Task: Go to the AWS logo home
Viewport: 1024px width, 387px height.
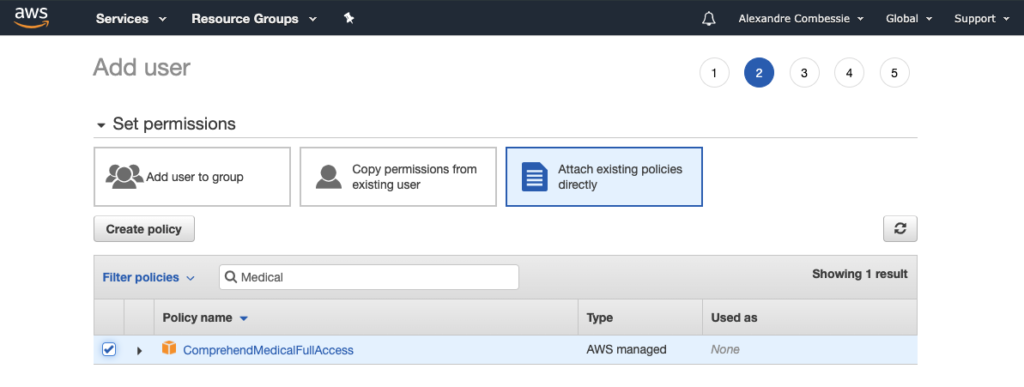Action: [x=31, y=18]
